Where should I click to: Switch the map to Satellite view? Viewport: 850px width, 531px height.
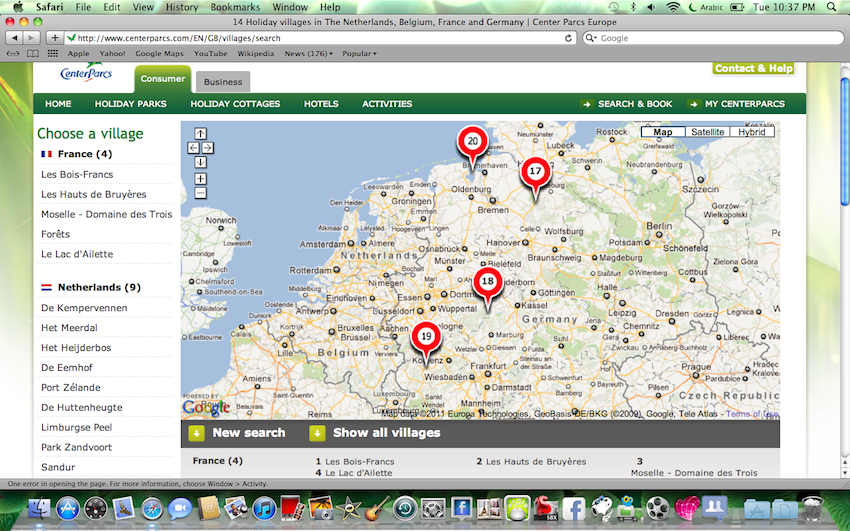pyautogui.click(x=707, y=132)
